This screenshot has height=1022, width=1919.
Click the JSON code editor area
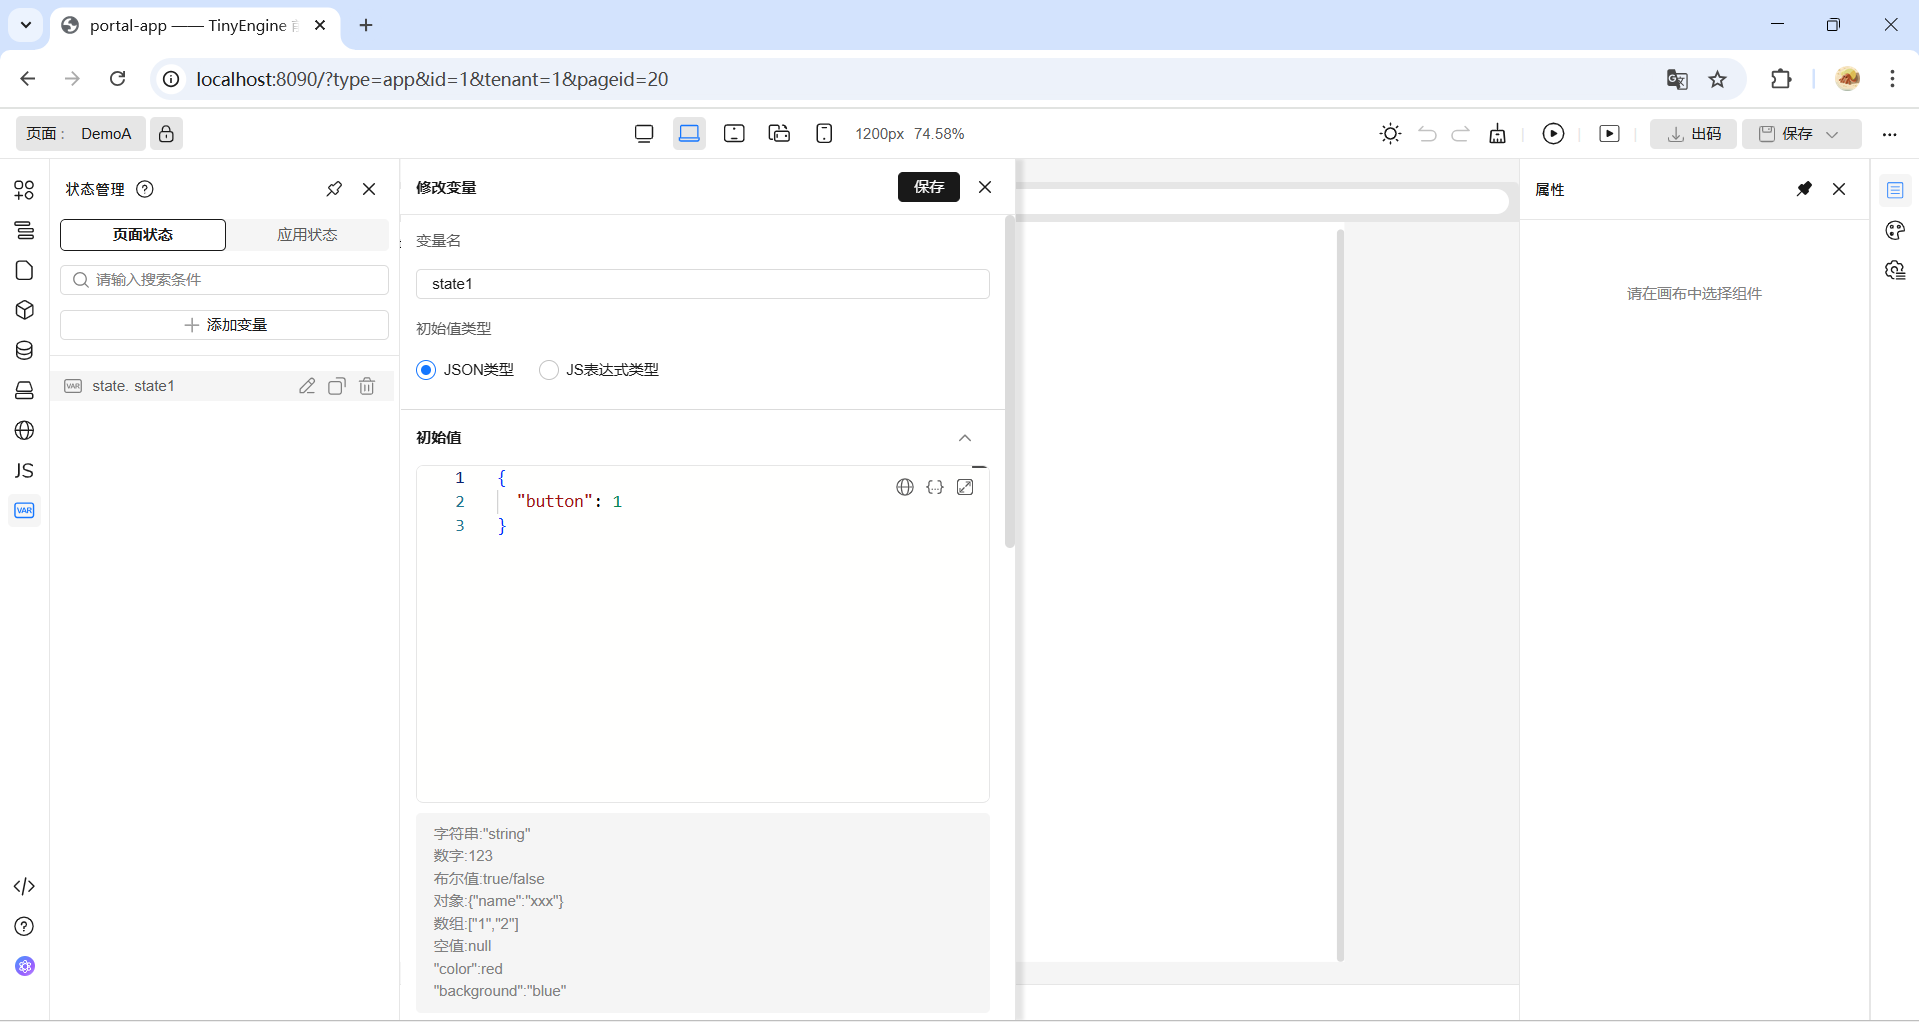pyautogui.click(x=703, y=634)
